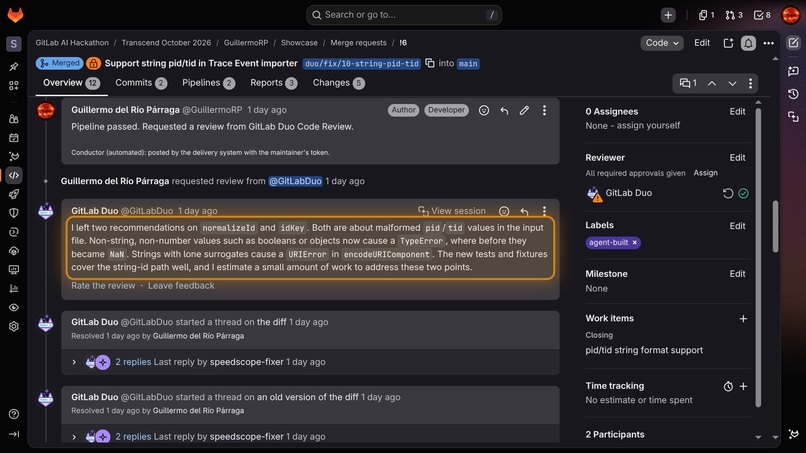Open the Code dropdown button
Image resolution: width=806 pixels, height=453 pixels.
(x=662, y=43)
